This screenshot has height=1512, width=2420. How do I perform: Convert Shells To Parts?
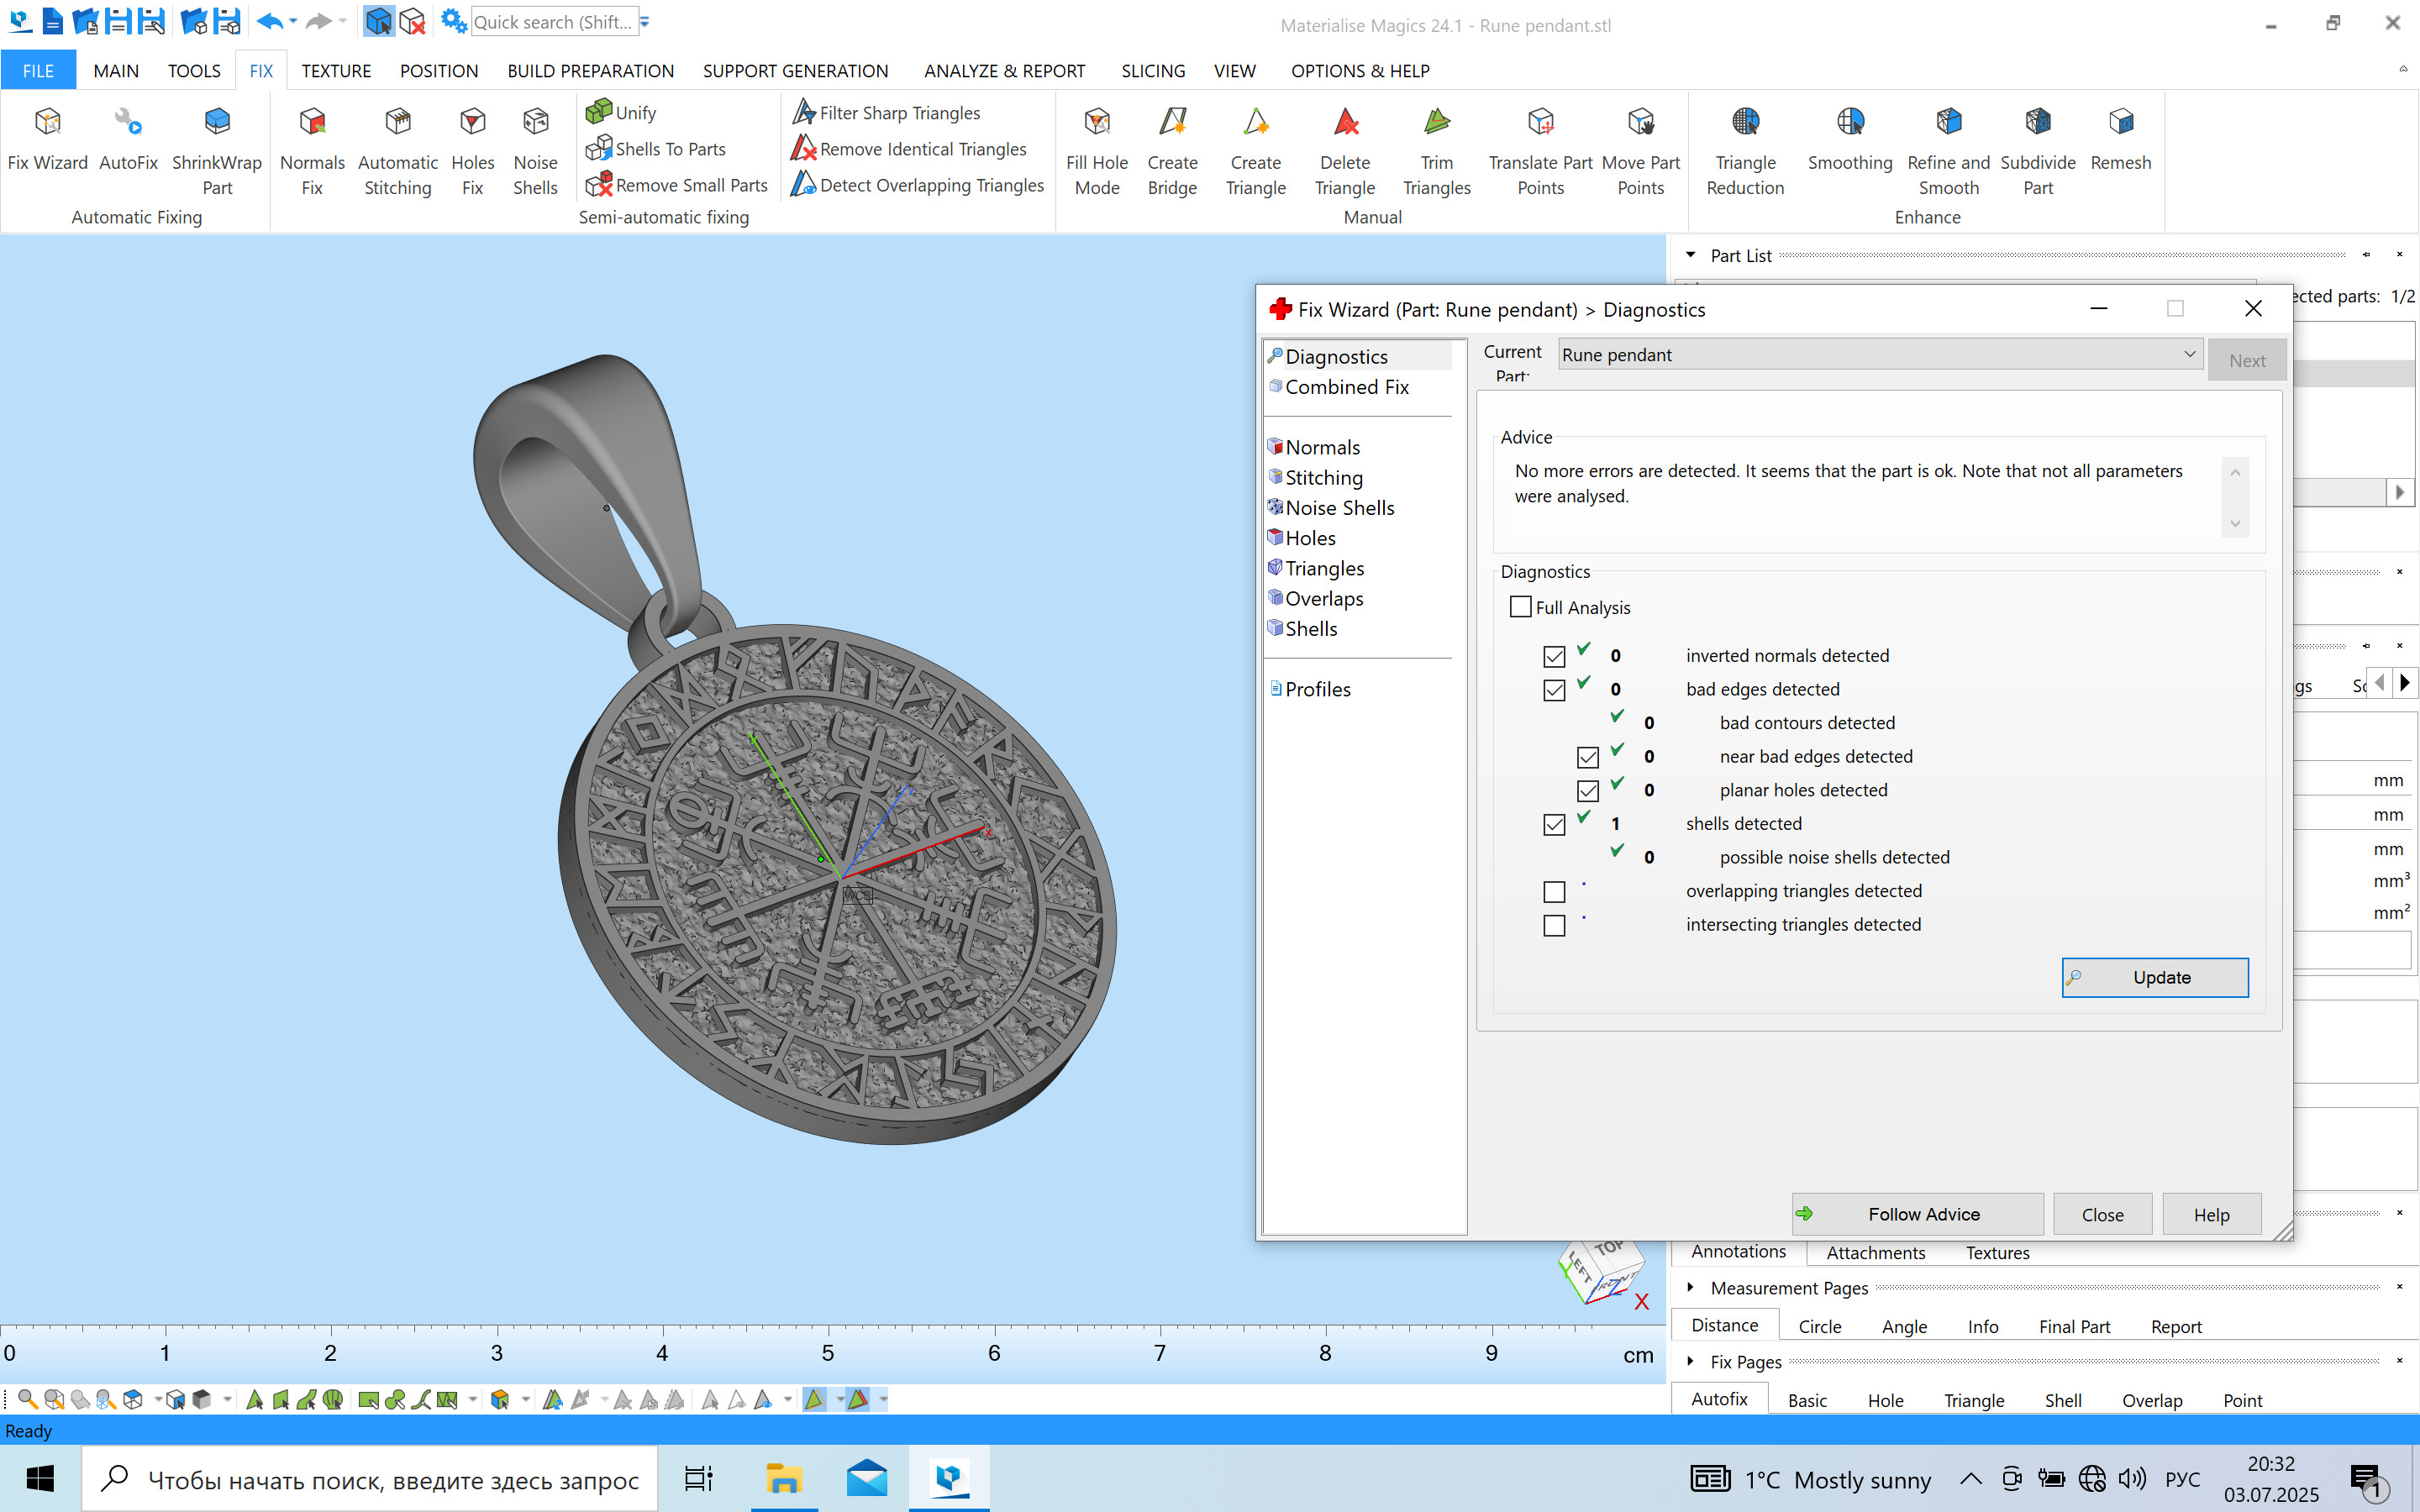(x=656, y=149)
